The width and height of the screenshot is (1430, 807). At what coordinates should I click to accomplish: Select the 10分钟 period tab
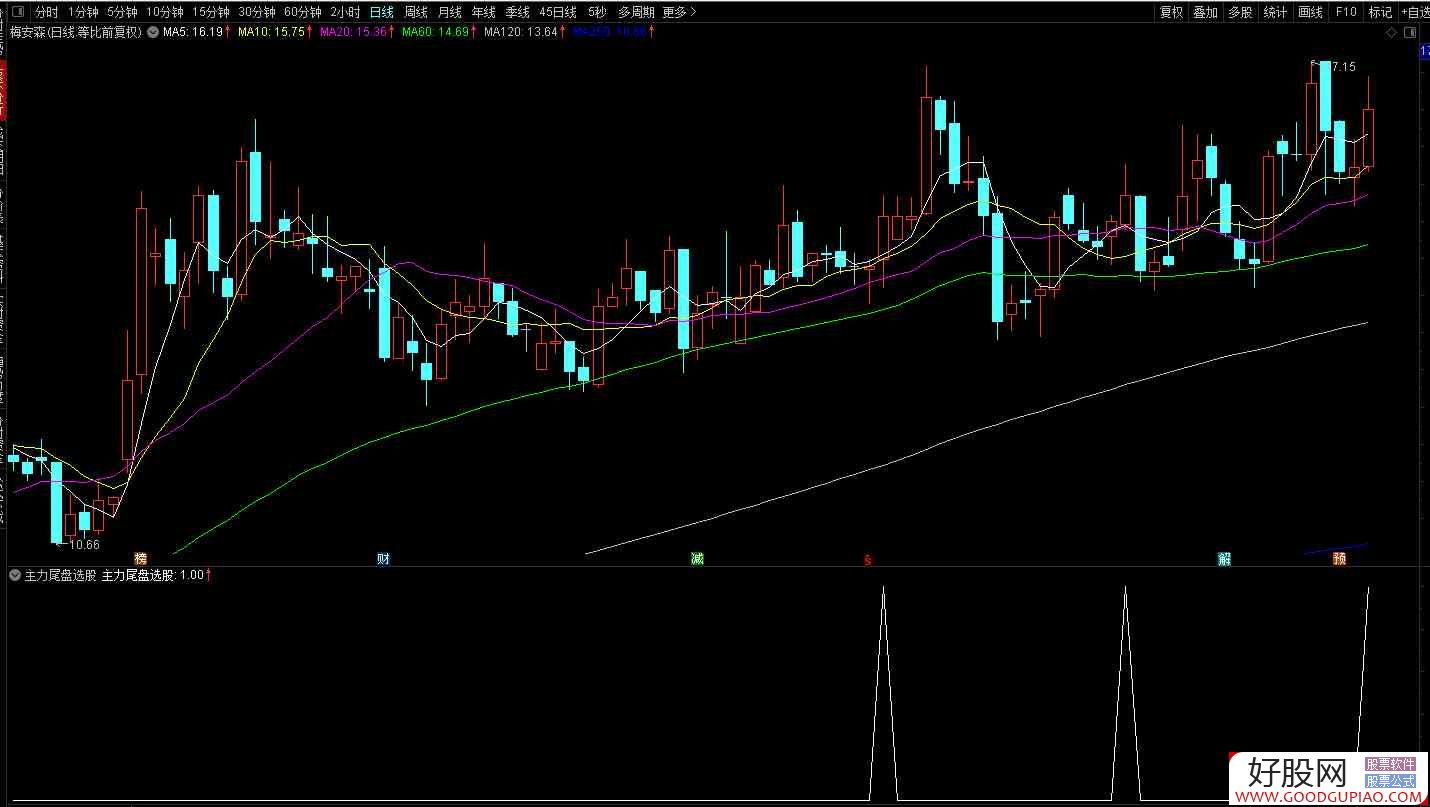(164, 12)
